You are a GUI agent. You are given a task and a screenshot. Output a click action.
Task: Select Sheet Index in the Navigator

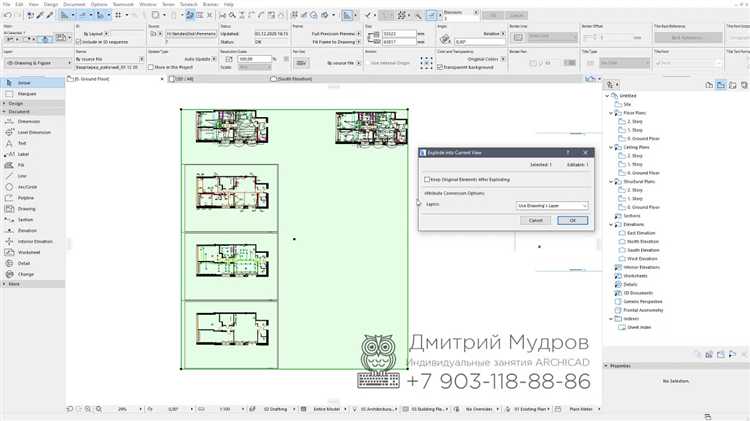(x=639, y=328)
